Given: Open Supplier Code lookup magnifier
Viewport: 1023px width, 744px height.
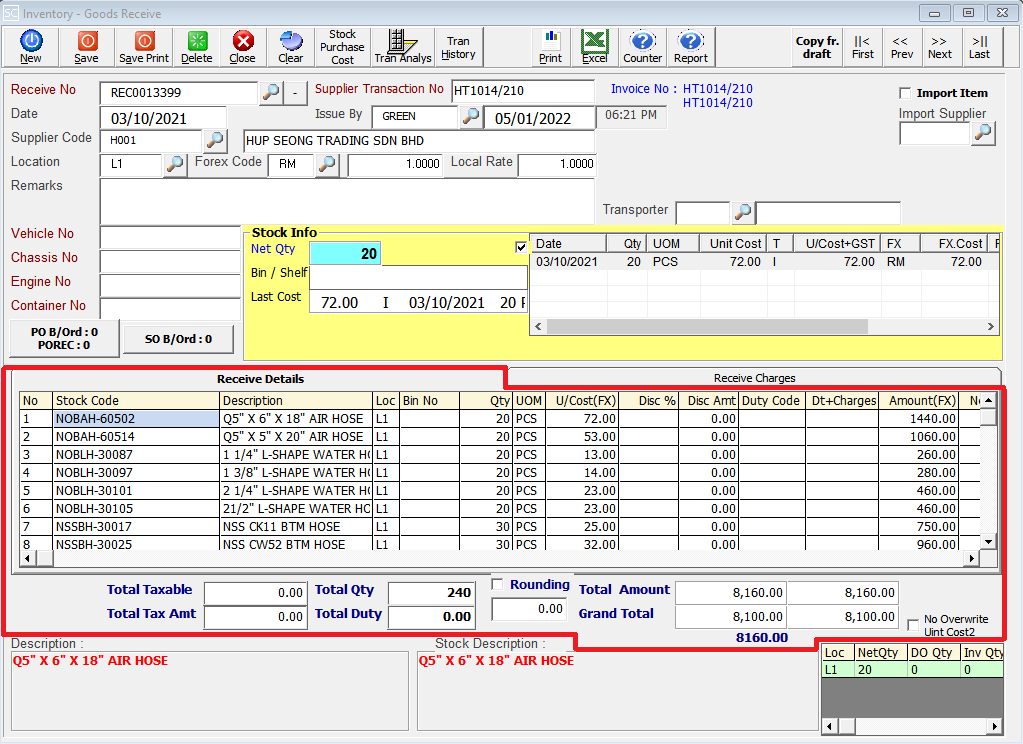Looking at the screenshot, I should tap(215, 140).
